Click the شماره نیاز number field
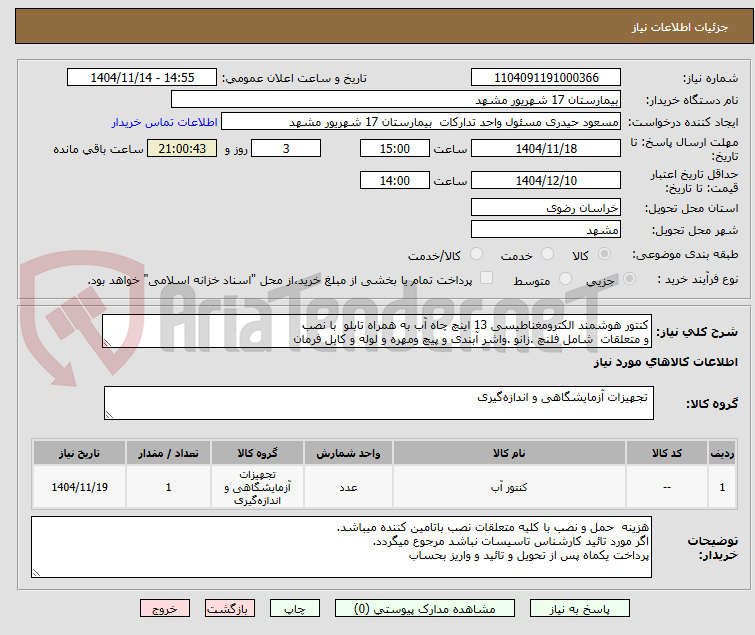 [546, 78]
